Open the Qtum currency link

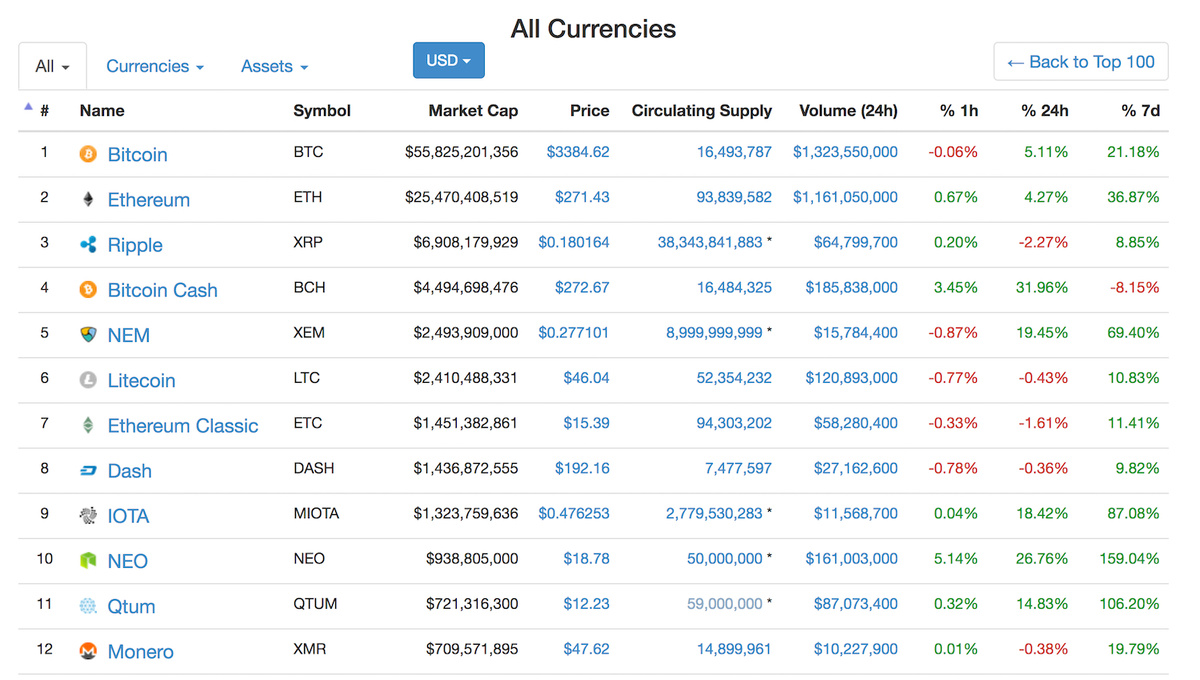coord(131,606)
